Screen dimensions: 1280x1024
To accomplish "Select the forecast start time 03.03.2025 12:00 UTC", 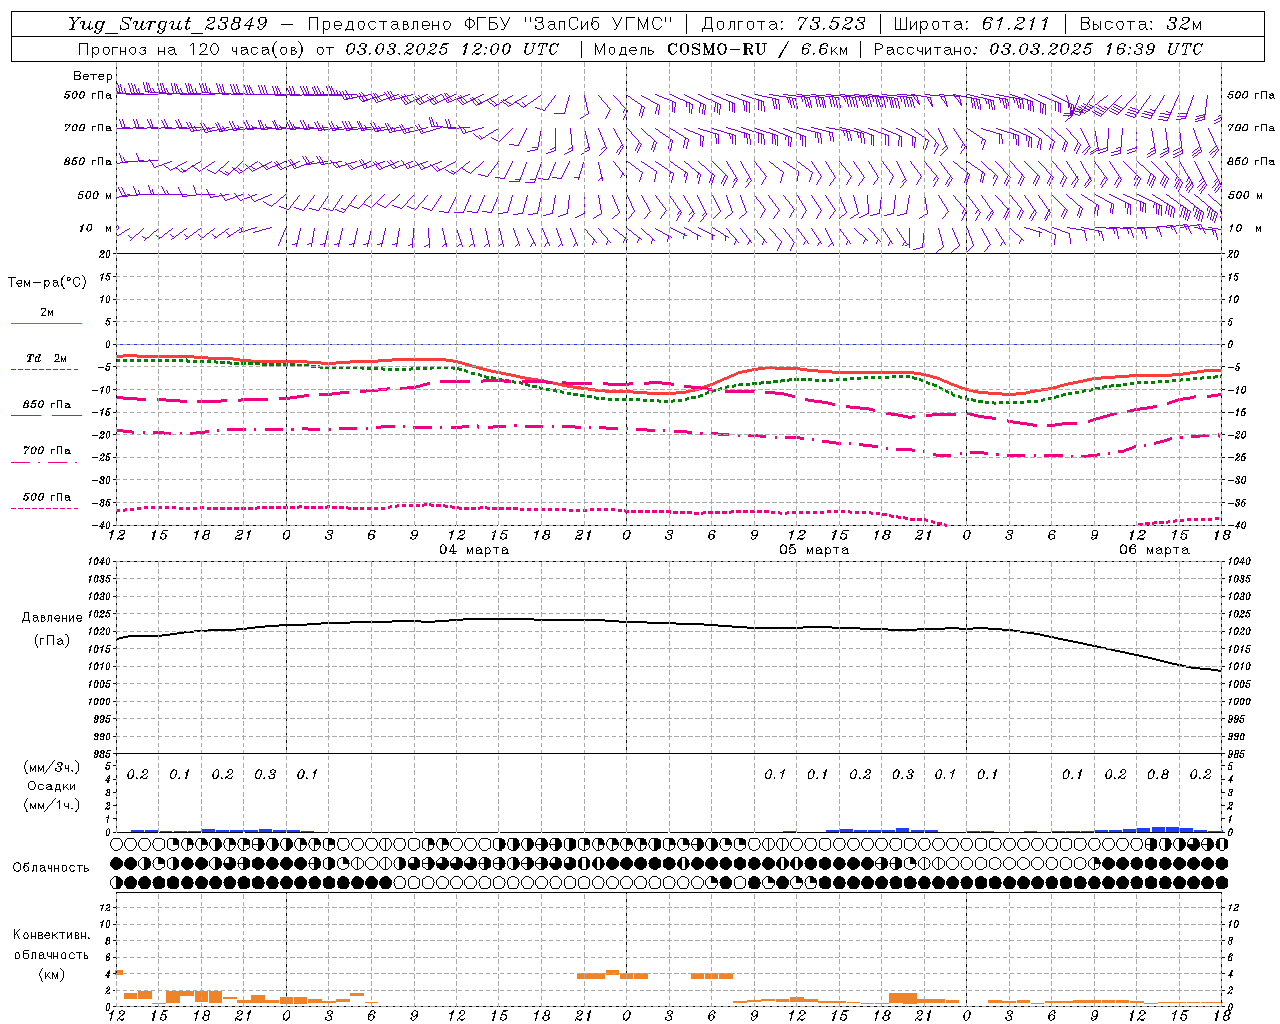I will 452,49.
